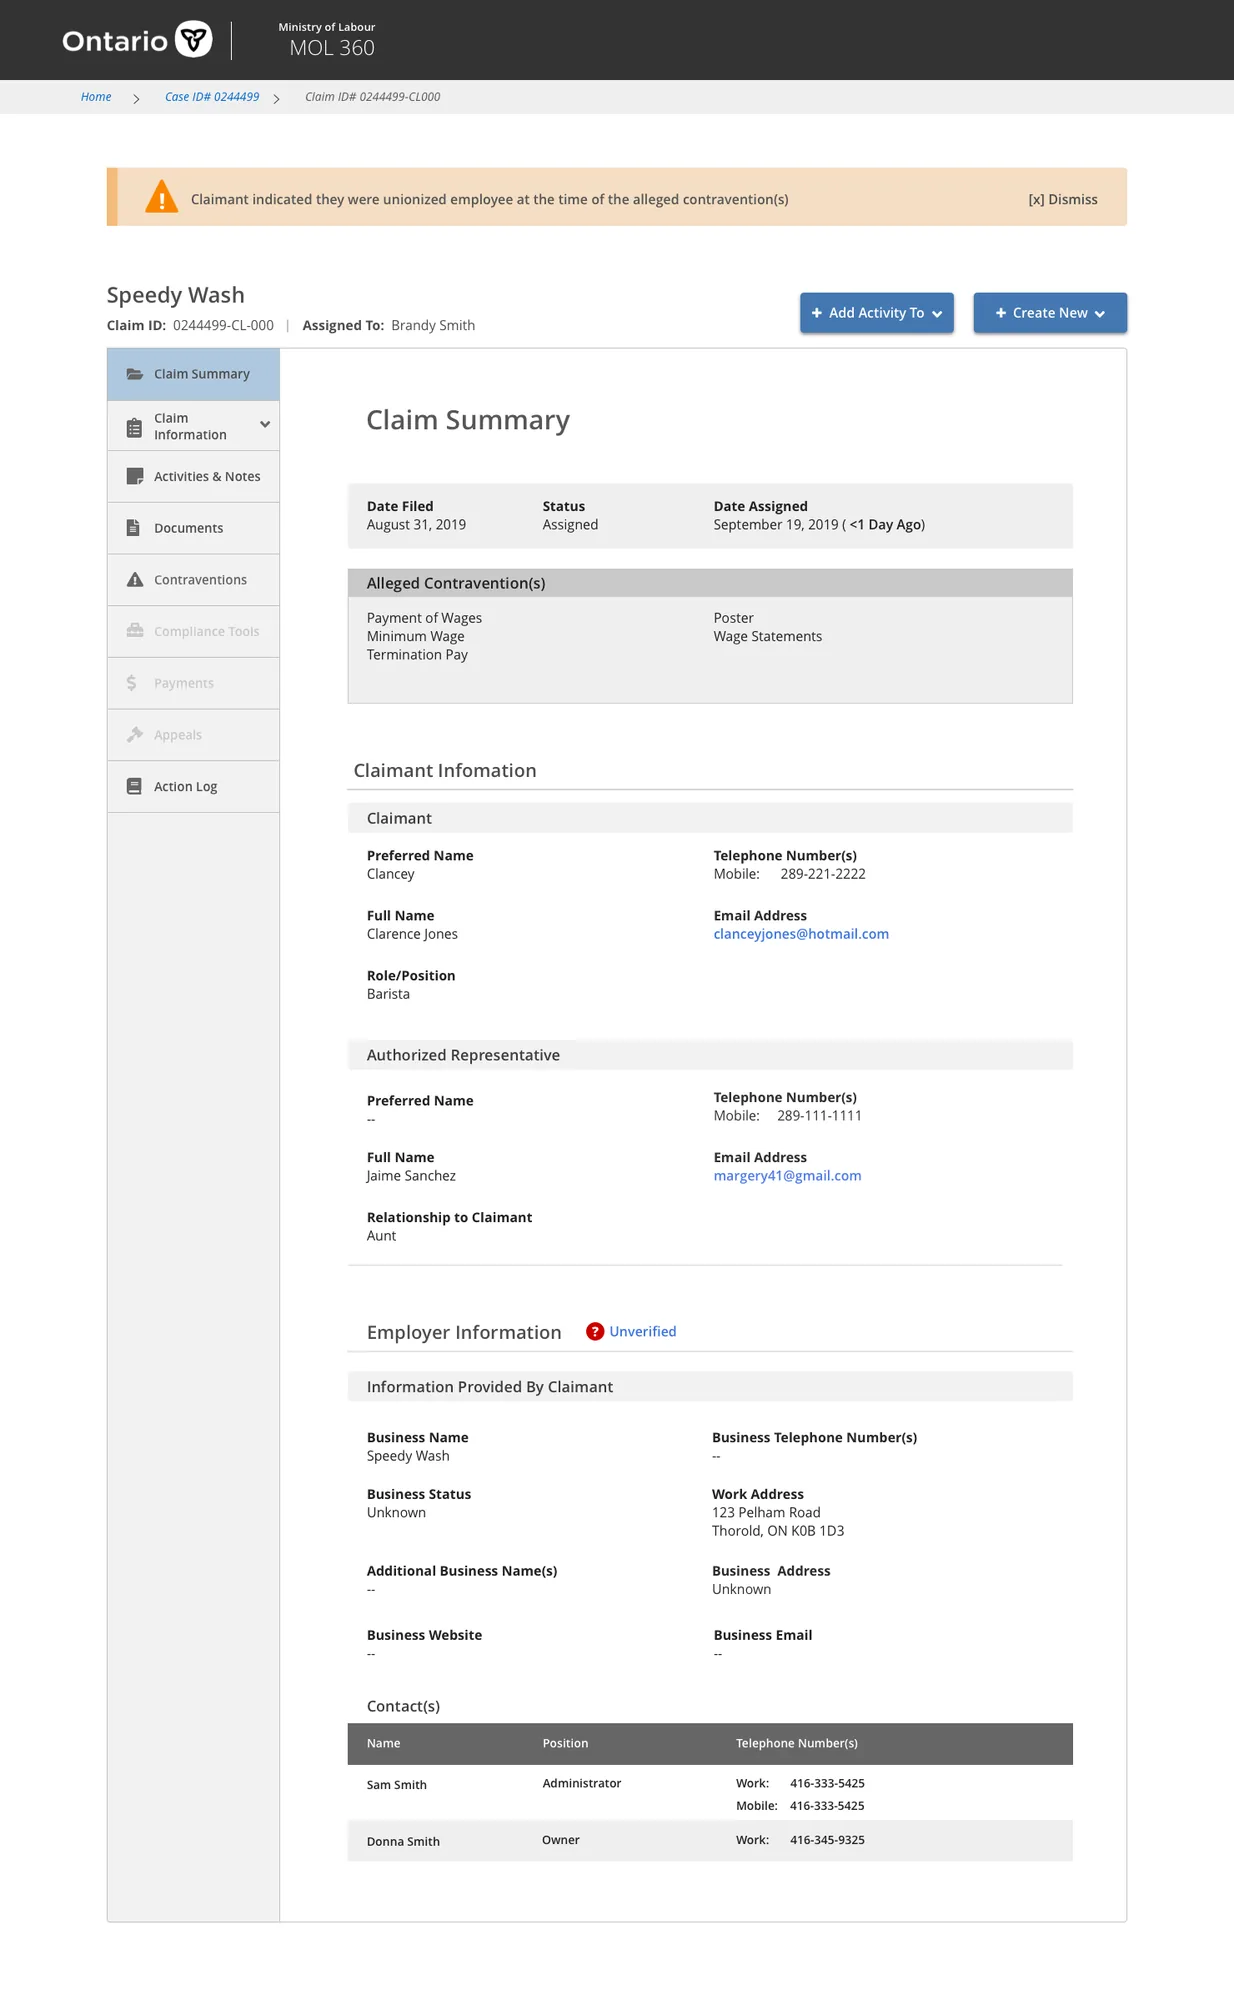Open the Action Log sidebar tab
The image size is (1234, 2000).
(x=193, y=787)
